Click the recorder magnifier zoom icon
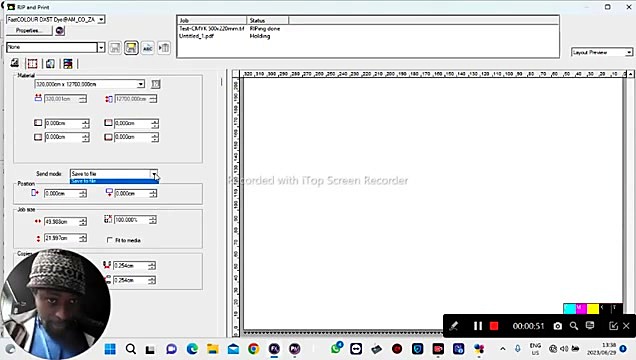The width and height of the screenshot is (636, 360). pyautogui.click(x=574, y=326)
